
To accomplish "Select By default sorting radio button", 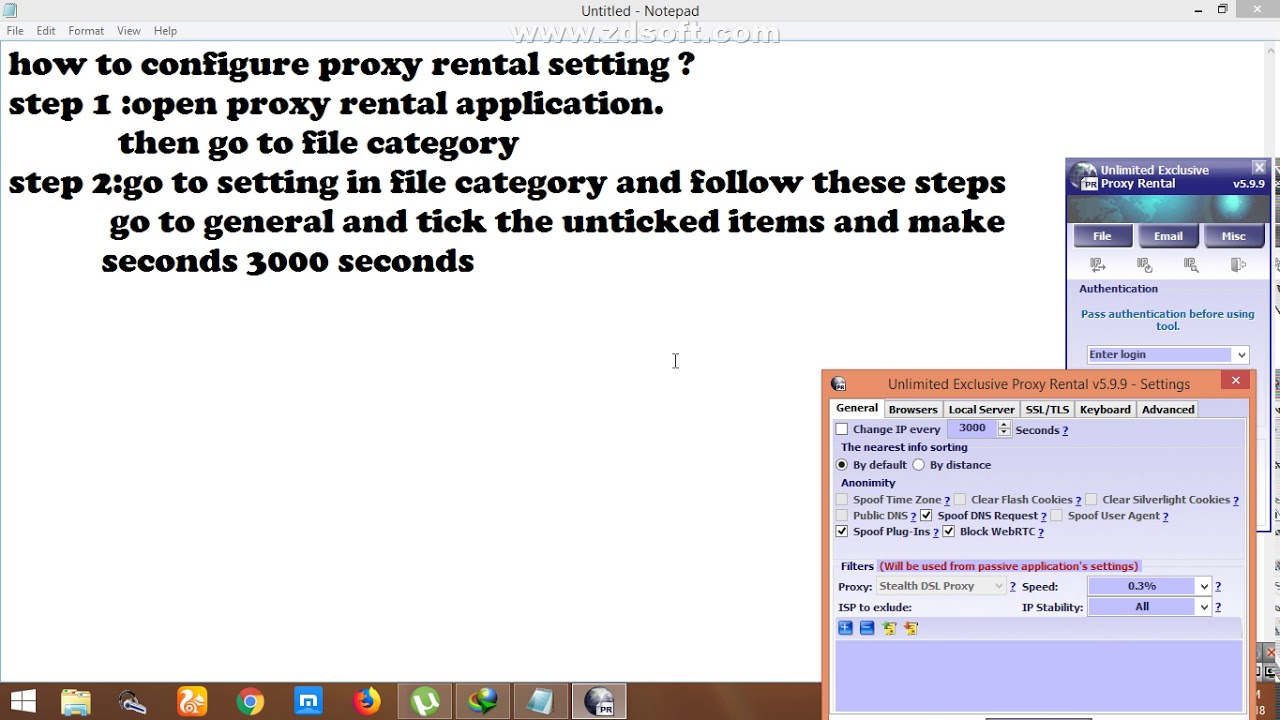I will pos(842,465).
